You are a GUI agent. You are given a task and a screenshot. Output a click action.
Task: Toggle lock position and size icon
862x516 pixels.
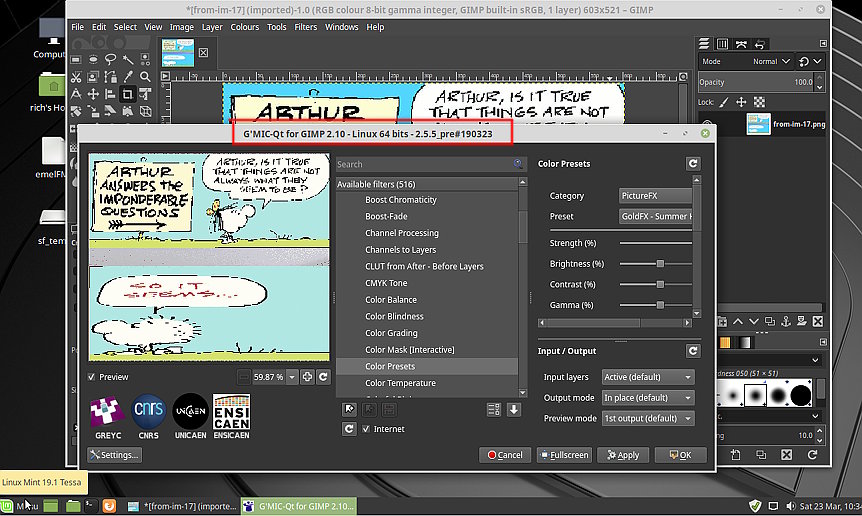click(x=741, y=102)
